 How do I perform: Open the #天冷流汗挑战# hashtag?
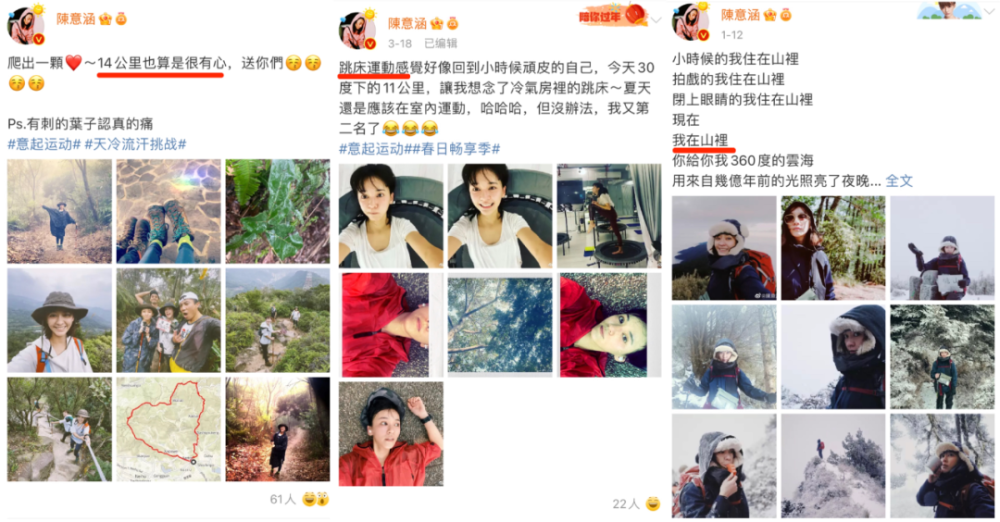point(135,144)
